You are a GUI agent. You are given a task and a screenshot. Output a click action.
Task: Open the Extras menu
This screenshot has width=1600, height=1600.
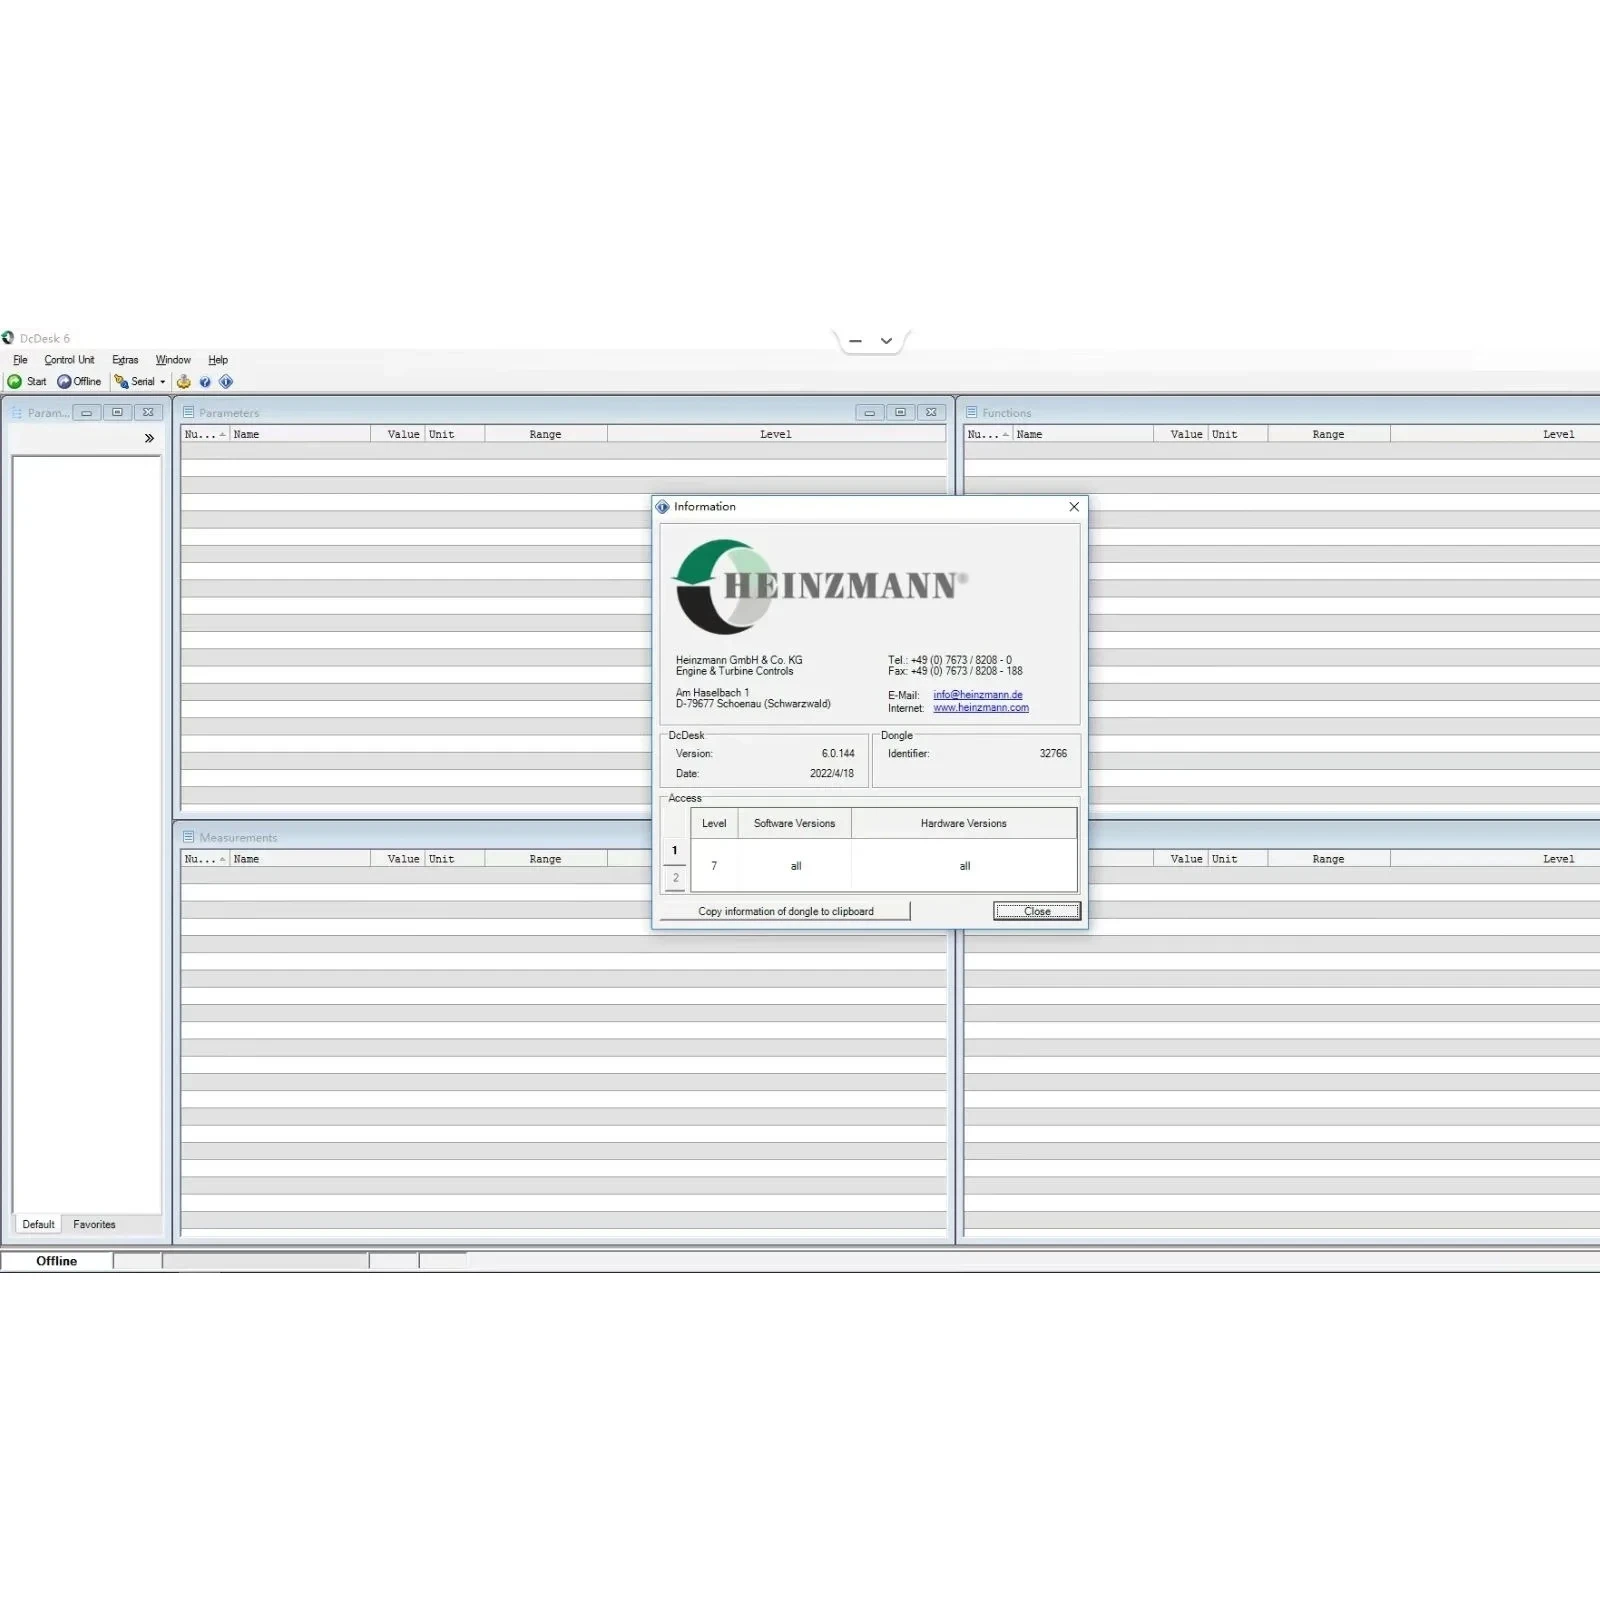pyautogui.click(x=125, y=360)
